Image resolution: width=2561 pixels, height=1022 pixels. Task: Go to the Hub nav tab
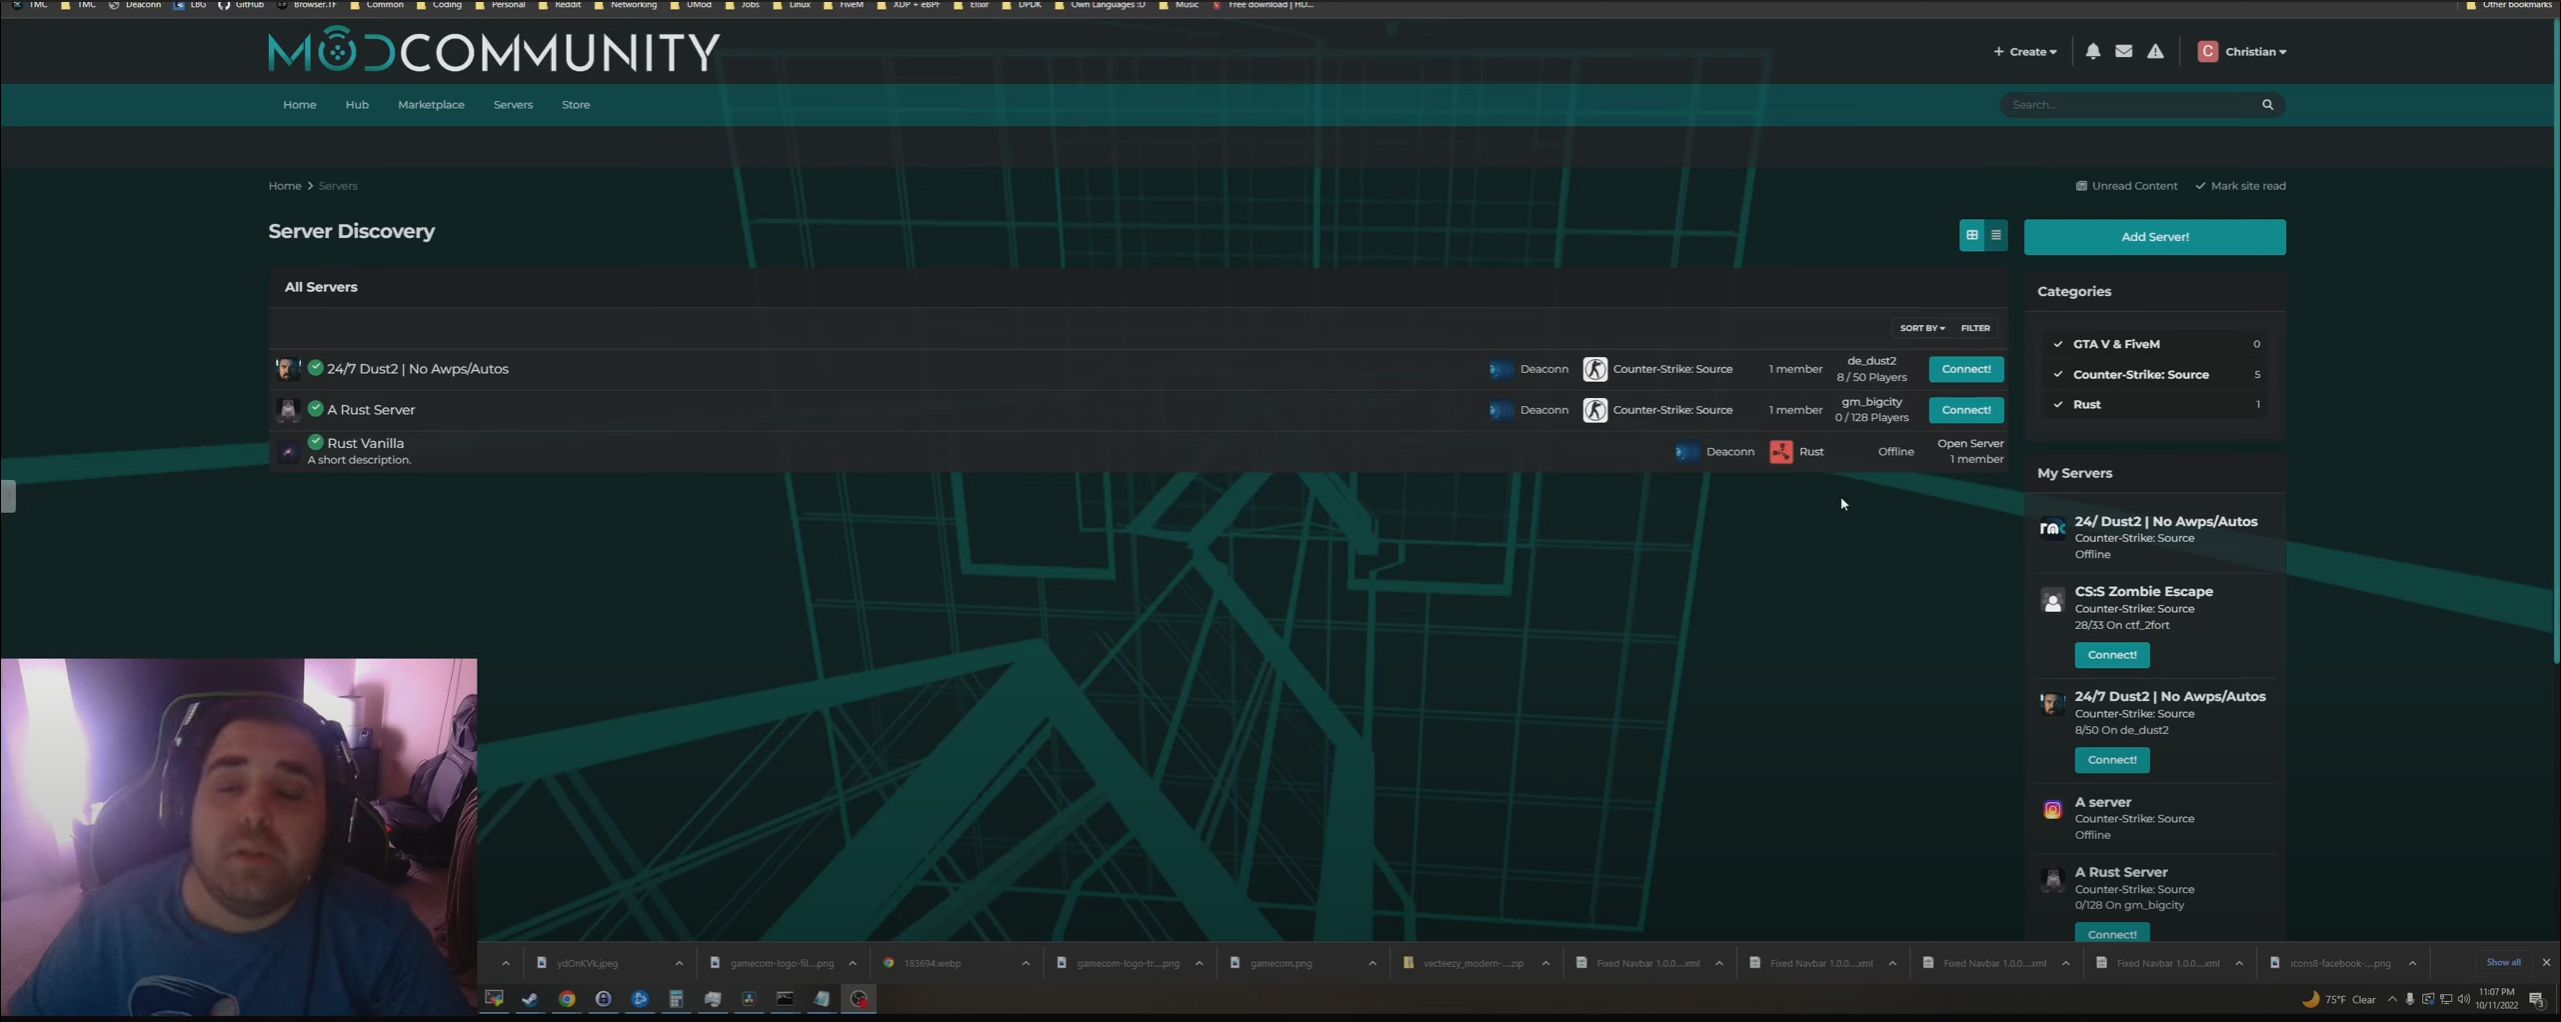[x=357, y=105]
